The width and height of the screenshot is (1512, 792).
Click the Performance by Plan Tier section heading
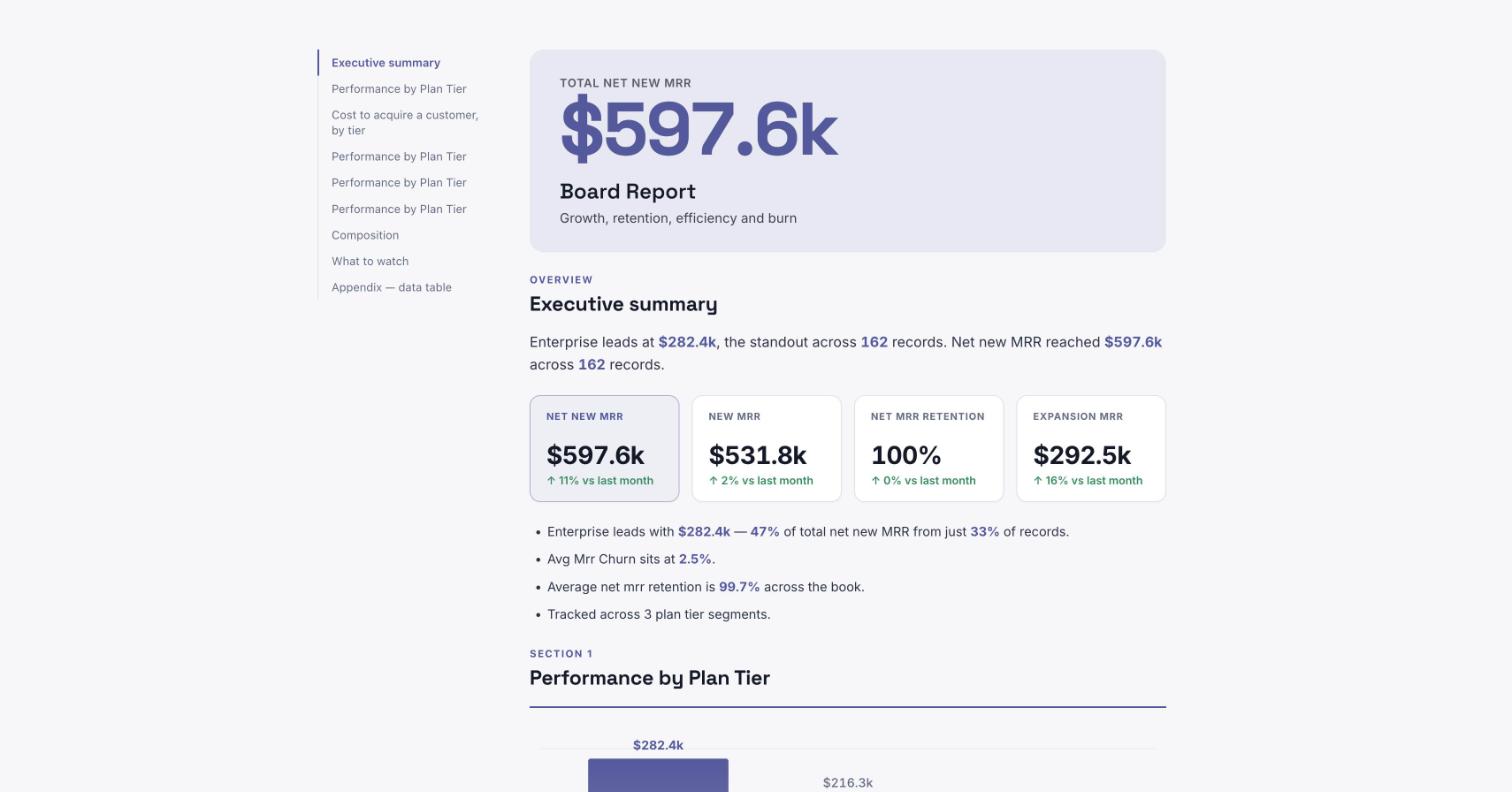click(650, 679)
